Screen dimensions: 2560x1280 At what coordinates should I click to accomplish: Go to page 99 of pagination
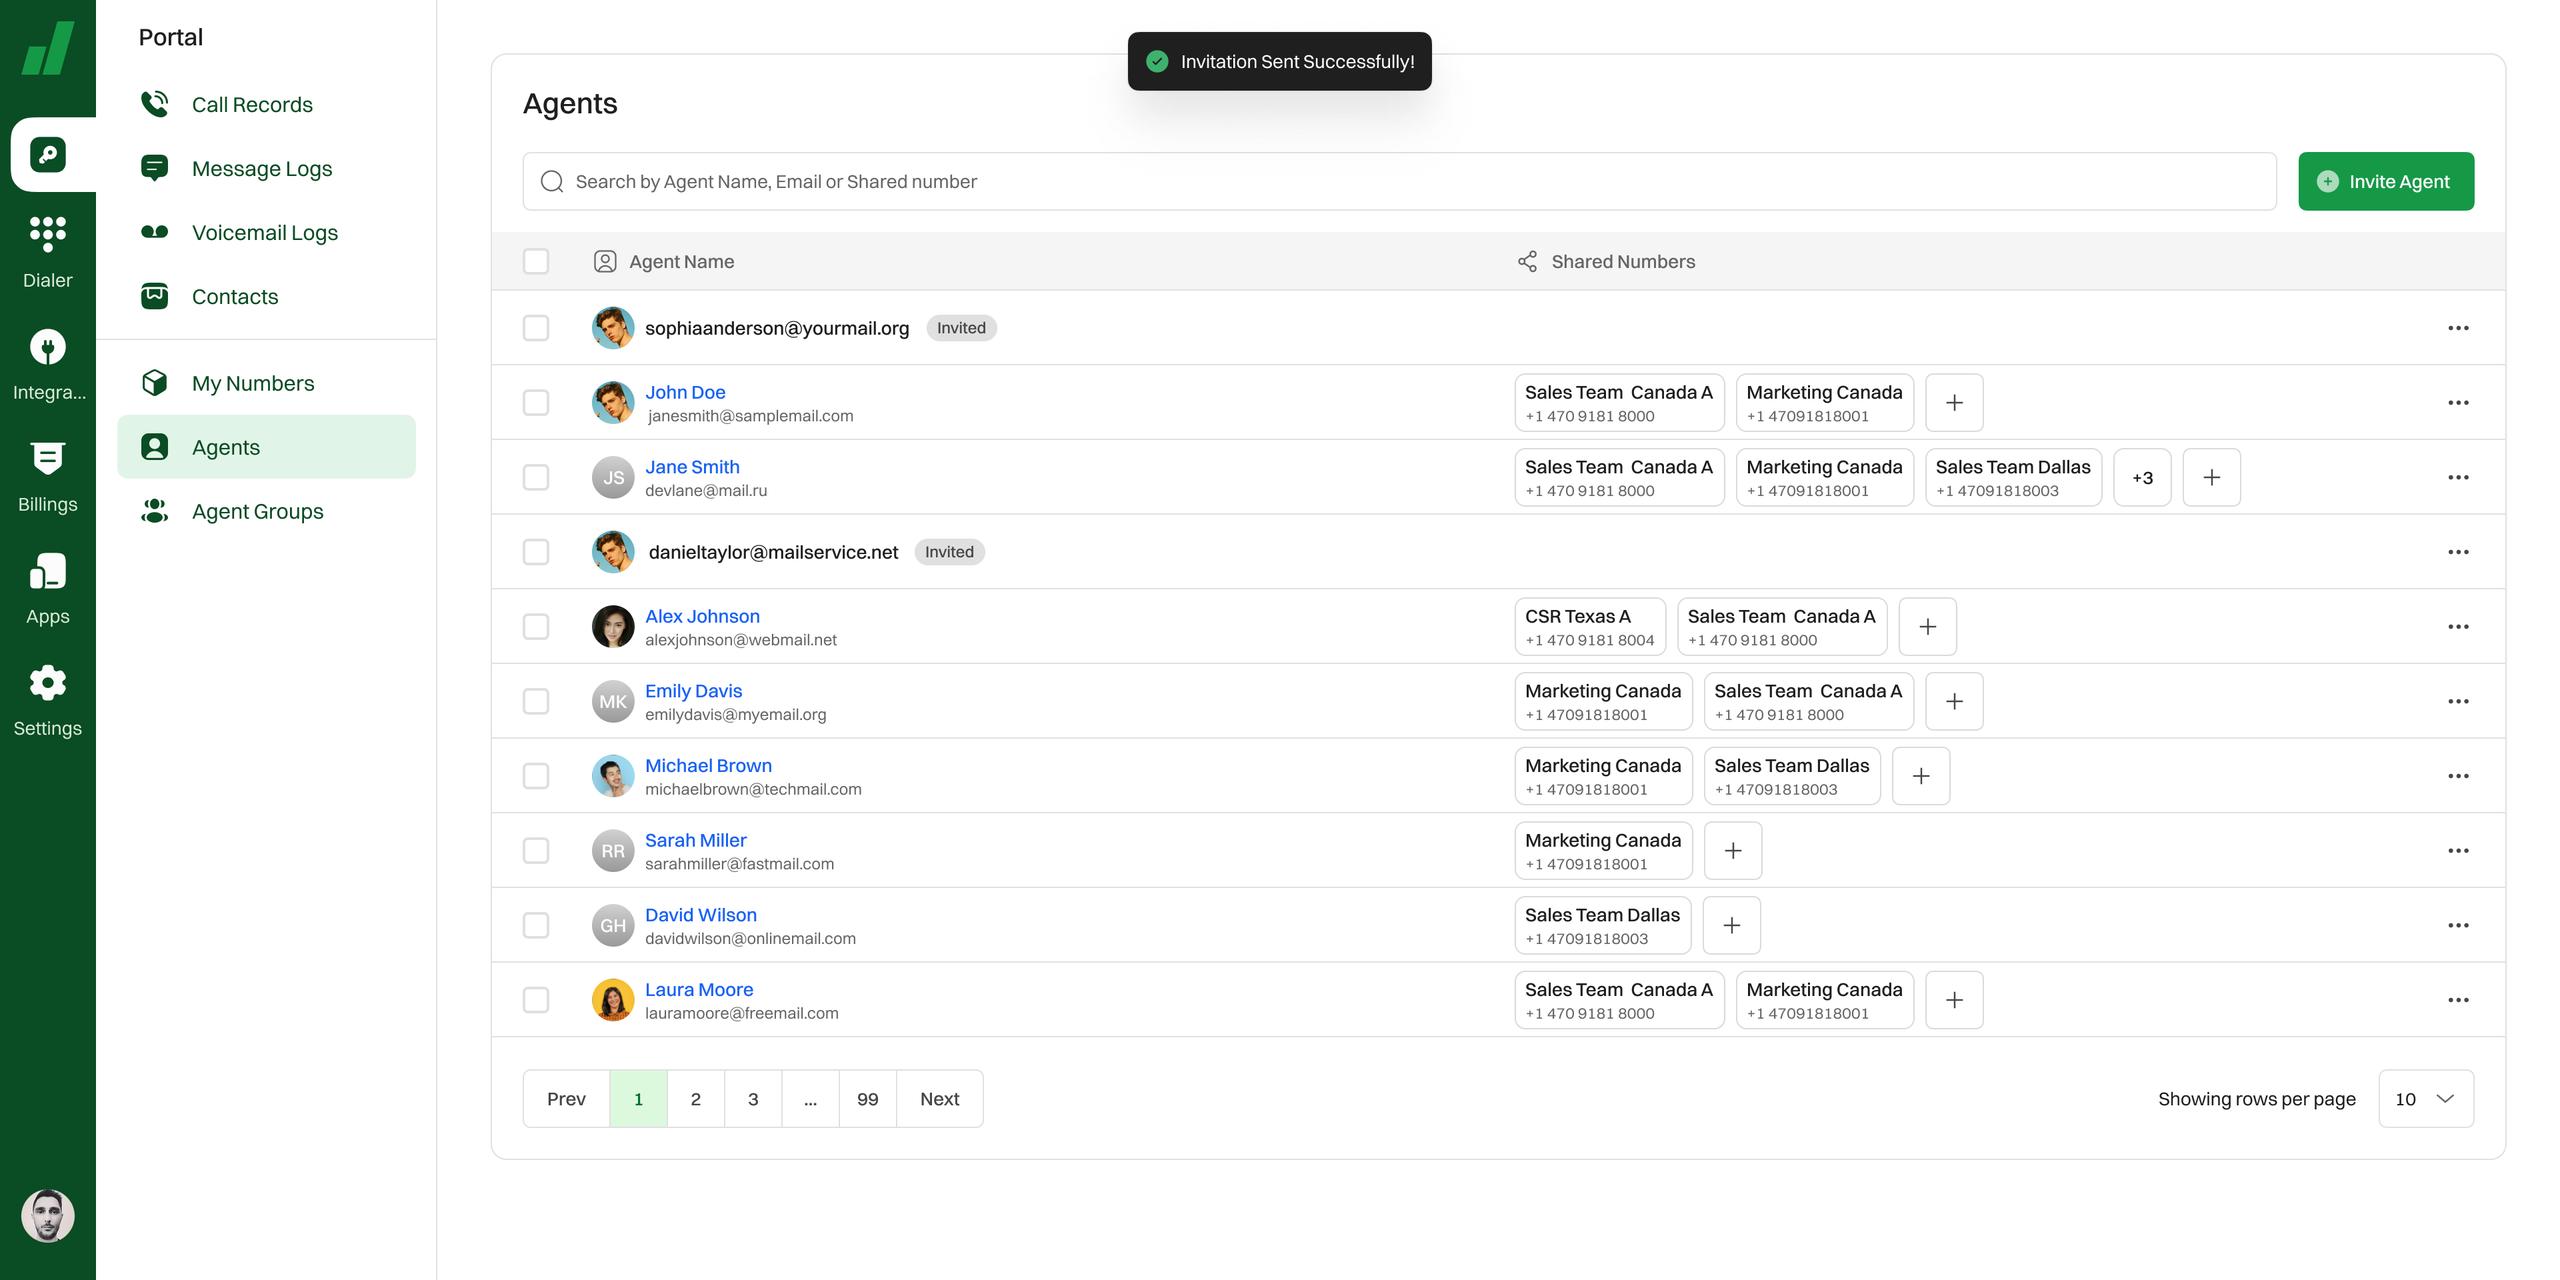pos(867,1098)
